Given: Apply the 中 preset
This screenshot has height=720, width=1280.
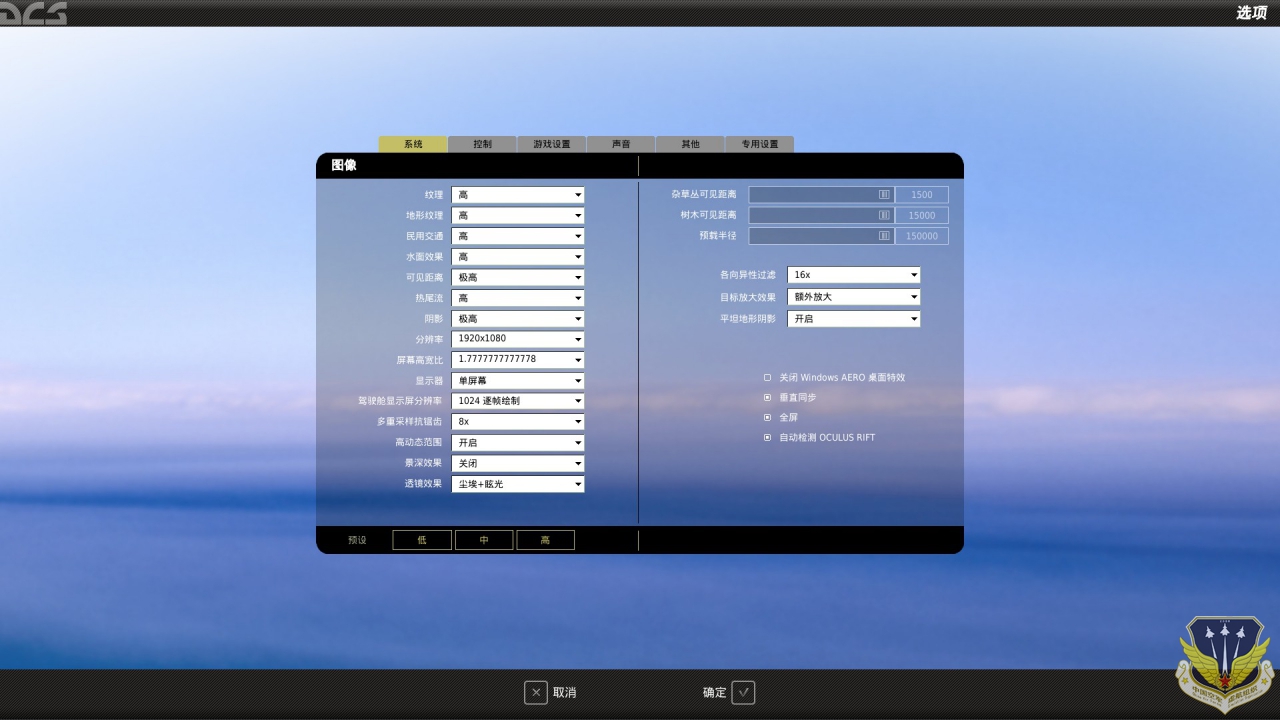Looking at the screenshot, I should point(484,540).
